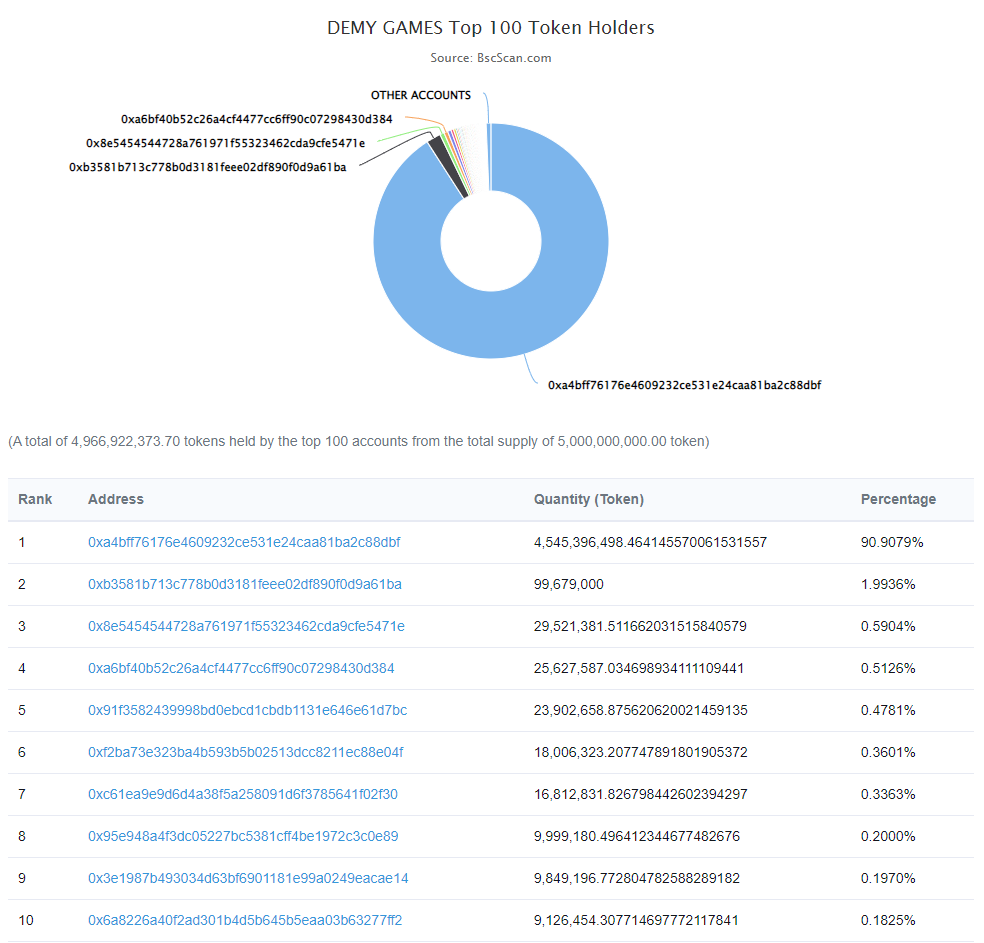
Task: Select quantity 16,812,831.826798442602394297 cell
Action: pos(641,794)
